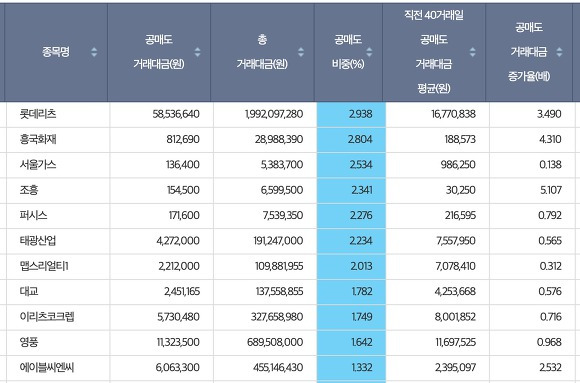
Task: Click highlighted ratio 2.341
Action: pos(362,190)
